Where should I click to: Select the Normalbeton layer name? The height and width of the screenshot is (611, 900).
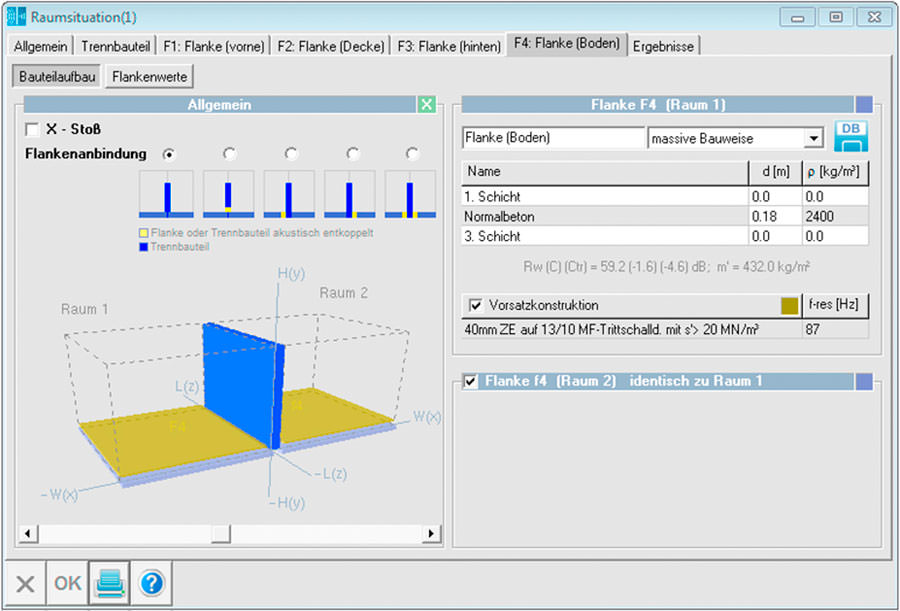point(605,216)
